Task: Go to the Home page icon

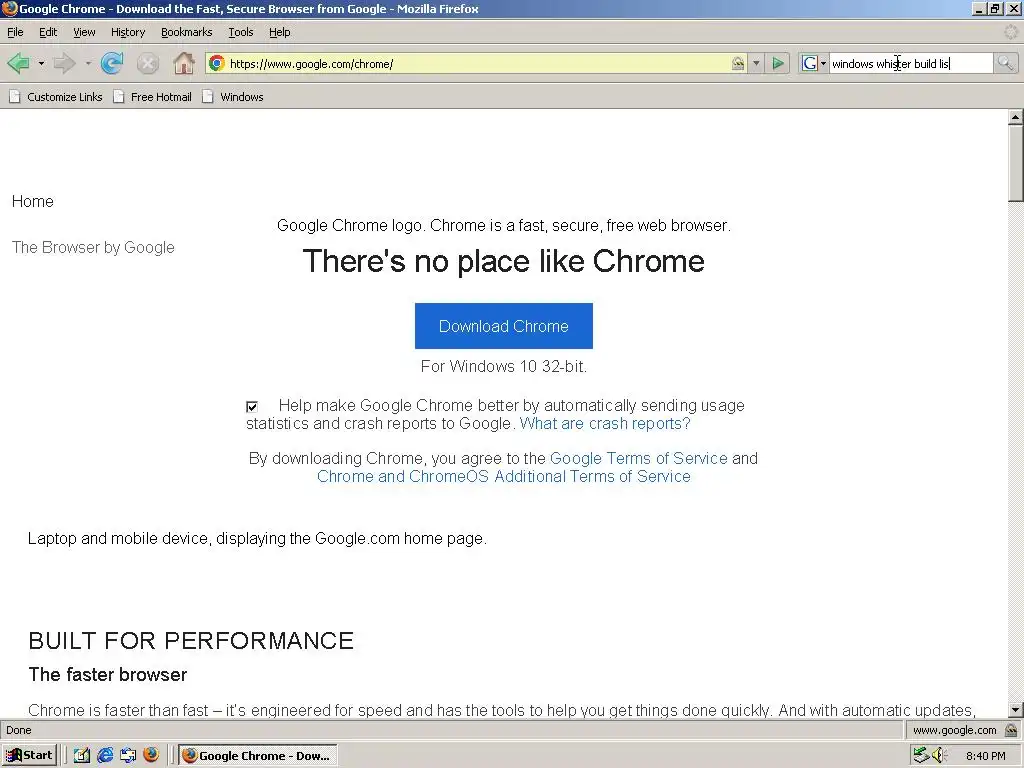Action: pyautogui.click(x=184, y=63)
